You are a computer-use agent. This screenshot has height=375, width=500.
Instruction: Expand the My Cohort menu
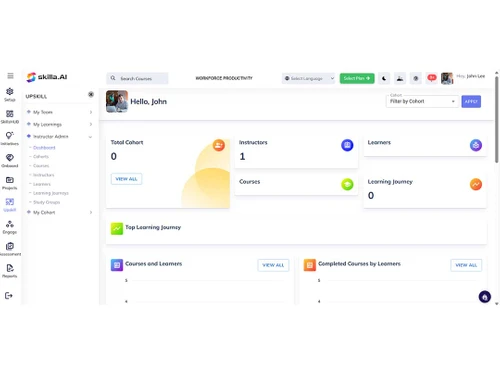click(x=59, y=212)
